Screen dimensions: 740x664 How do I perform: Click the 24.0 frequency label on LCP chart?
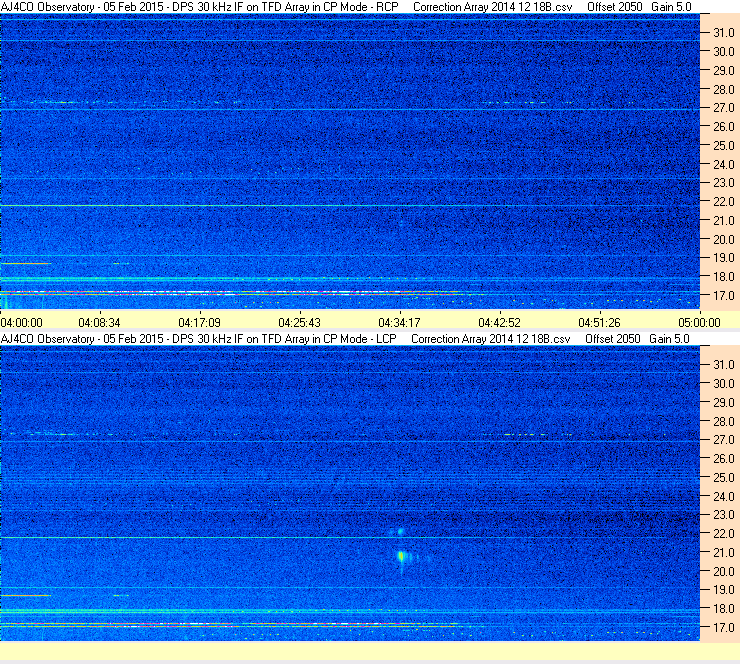pyautogui.click(x=723, y=496)
